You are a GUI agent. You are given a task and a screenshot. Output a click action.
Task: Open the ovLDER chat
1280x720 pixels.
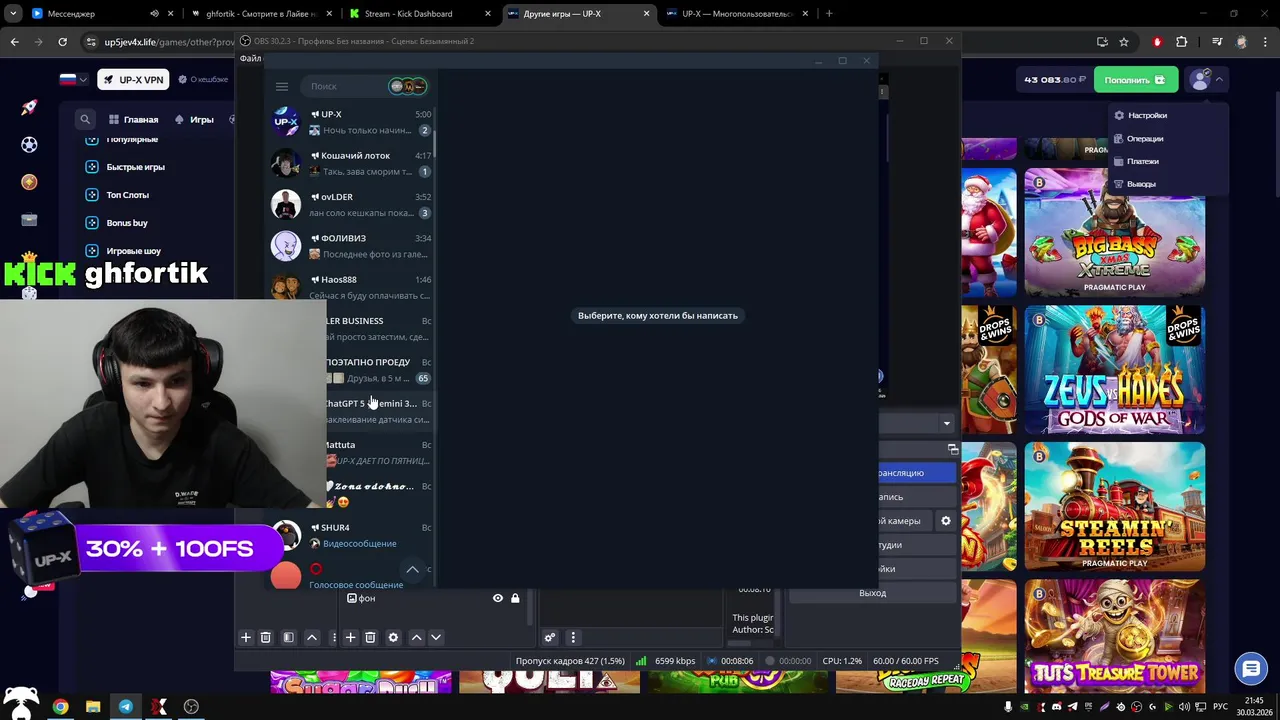pos(351,204)
